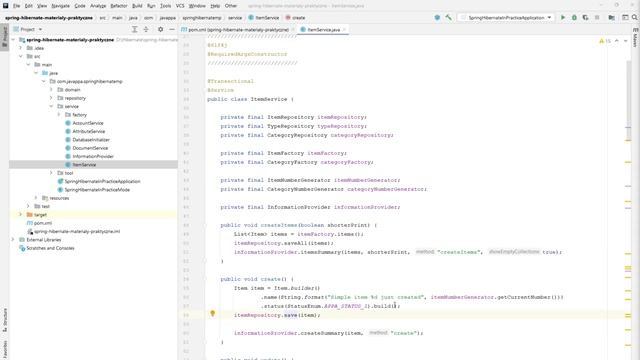
Task: Hide the Project tool window
Action: pyautogui.click(x=172, y=29)
